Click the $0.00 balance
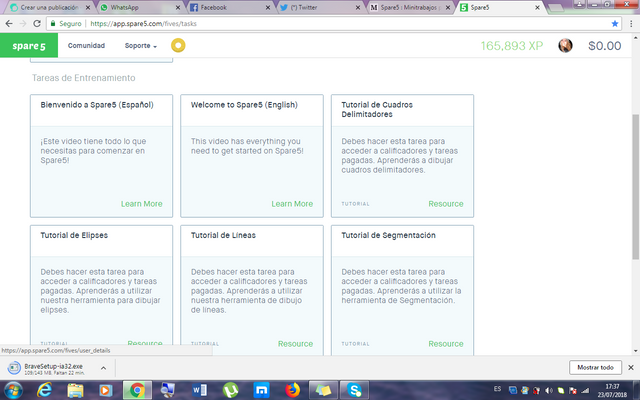Screen dimensions: 640x400 tap(604, 46)
